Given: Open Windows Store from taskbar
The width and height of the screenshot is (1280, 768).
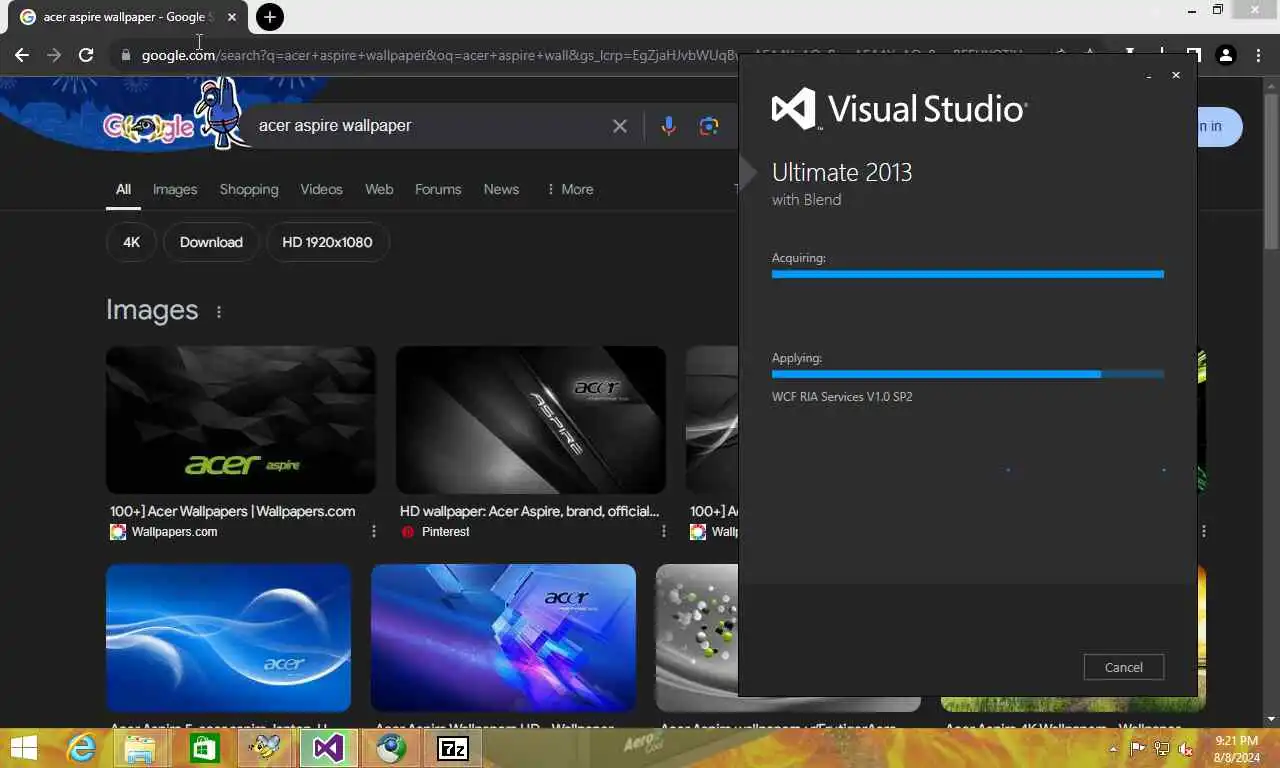Looking at the screenshot, I should (204, 747).
